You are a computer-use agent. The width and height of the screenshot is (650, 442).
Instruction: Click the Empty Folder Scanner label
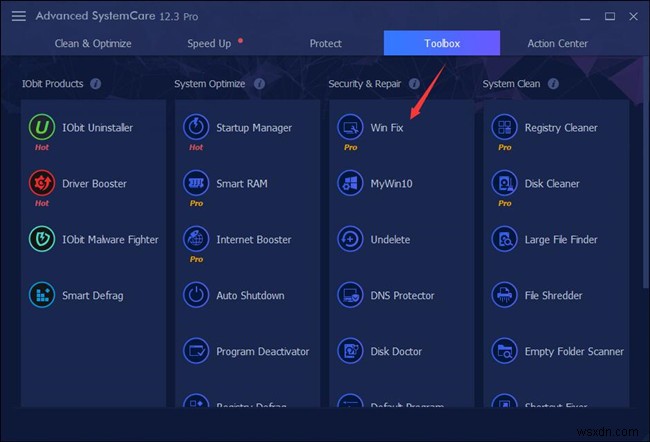pos(574,352)
